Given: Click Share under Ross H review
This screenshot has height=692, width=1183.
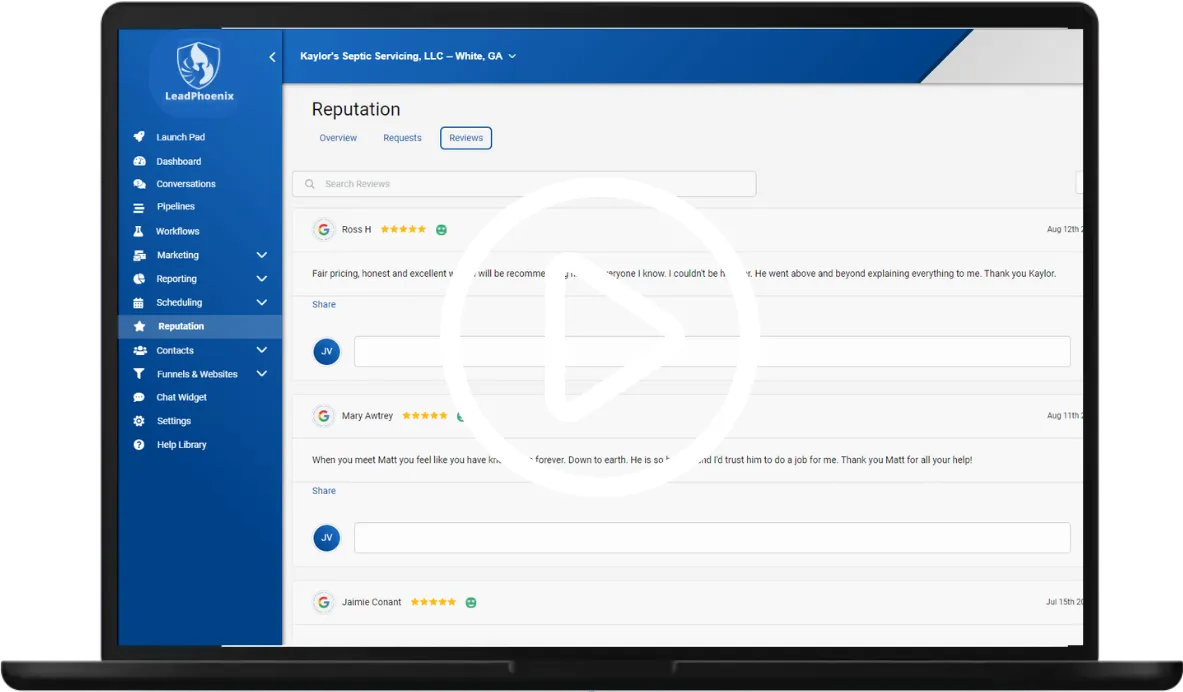Looking at the screenshot, I should coord(324,304).
